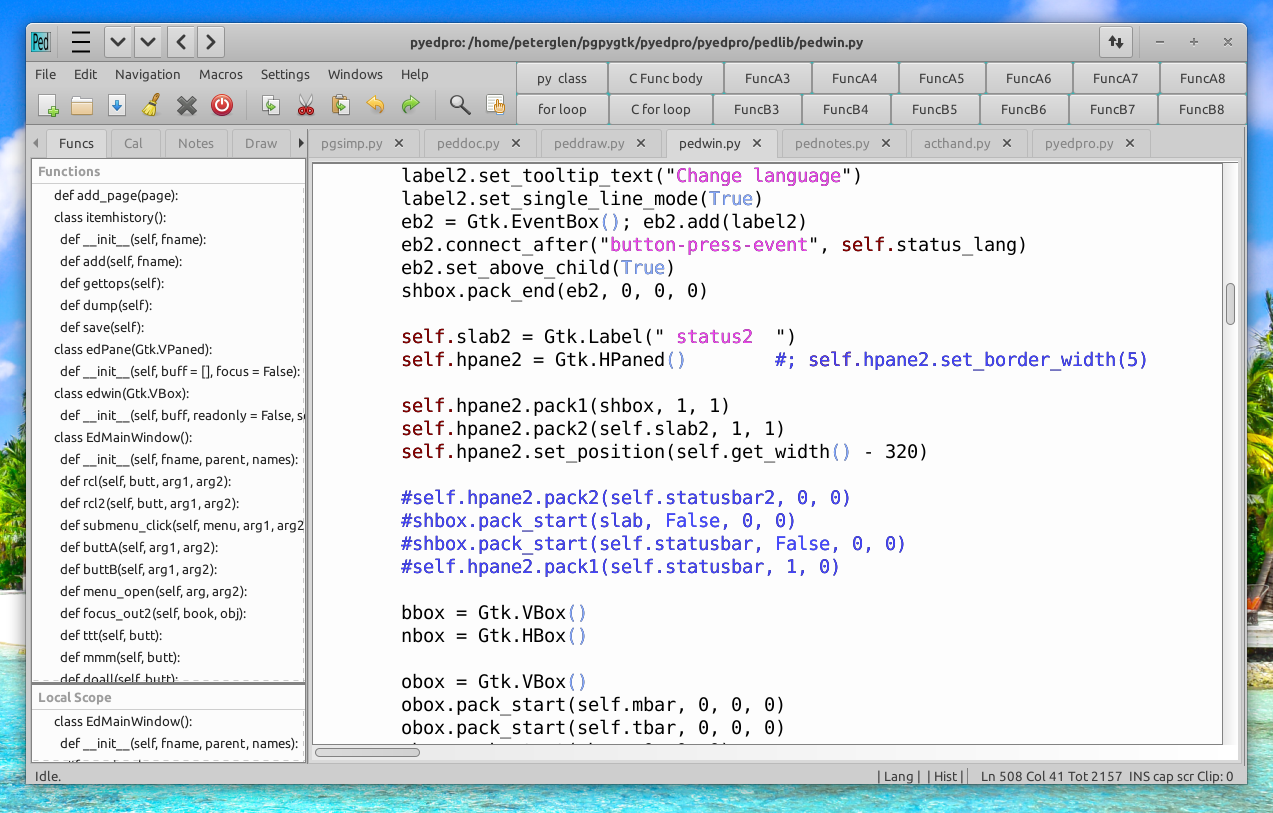
Task: Cut selection with the red scissors icon
Action: pyautogui.click(x=306, y=105)
